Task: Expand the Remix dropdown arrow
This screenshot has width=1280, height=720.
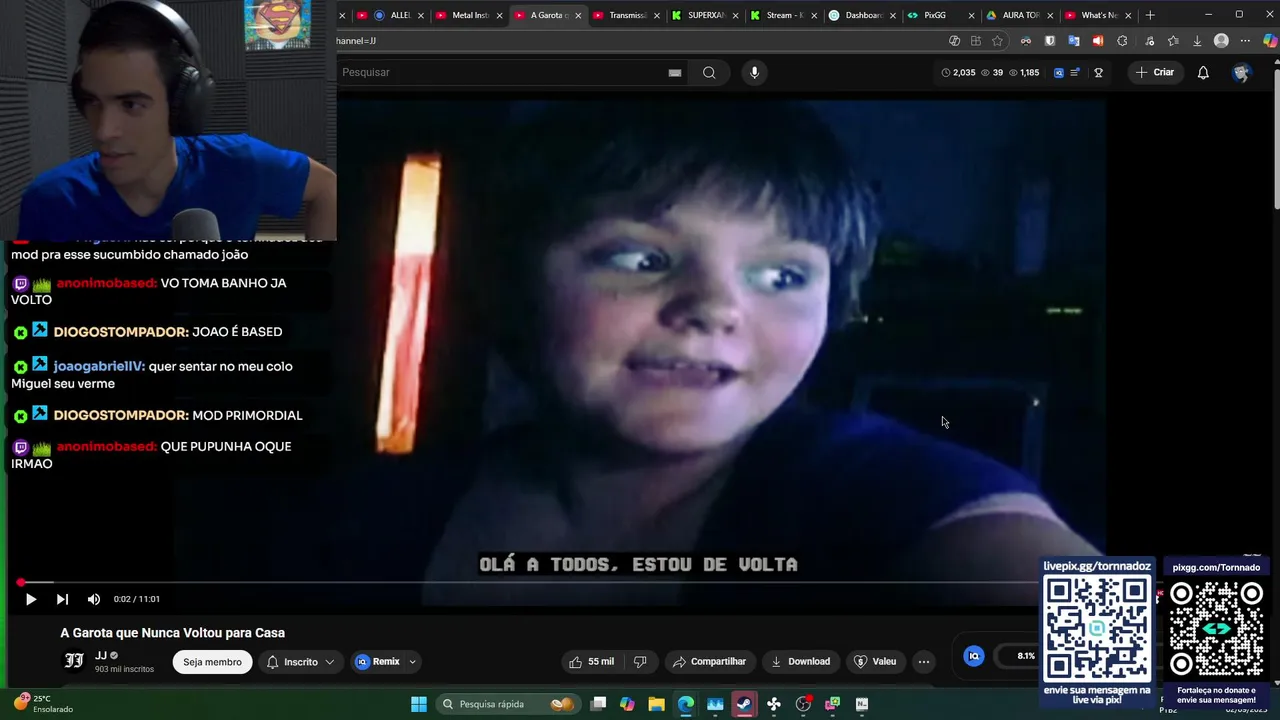Action: point(412,662)
